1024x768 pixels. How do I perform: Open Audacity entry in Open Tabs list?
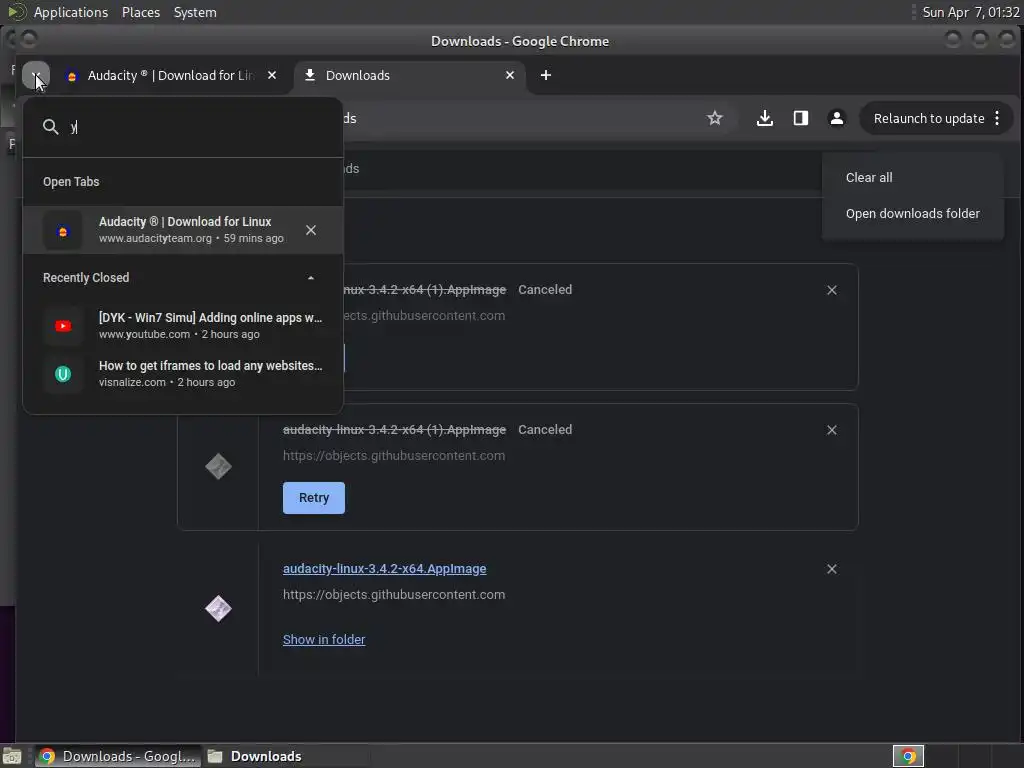click(x=183, y=230)
